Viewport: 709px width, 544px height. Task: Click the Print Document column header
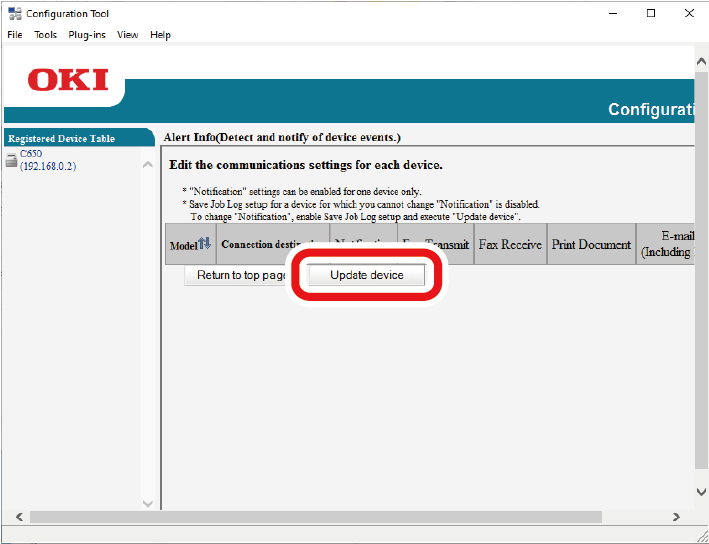591,244
